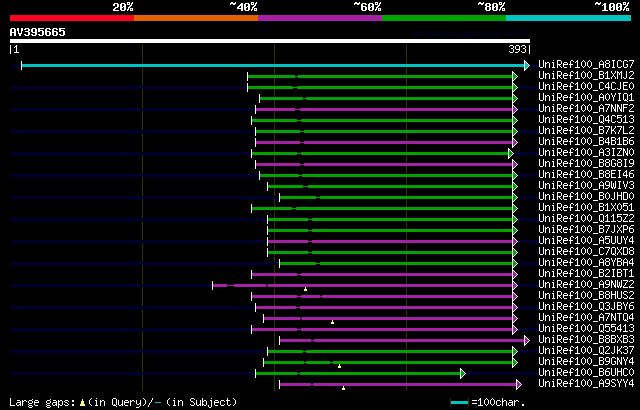
Task: Select the UniRef100_B6UHC0 label
Action: pyautogui.click(x=586, y=372)
